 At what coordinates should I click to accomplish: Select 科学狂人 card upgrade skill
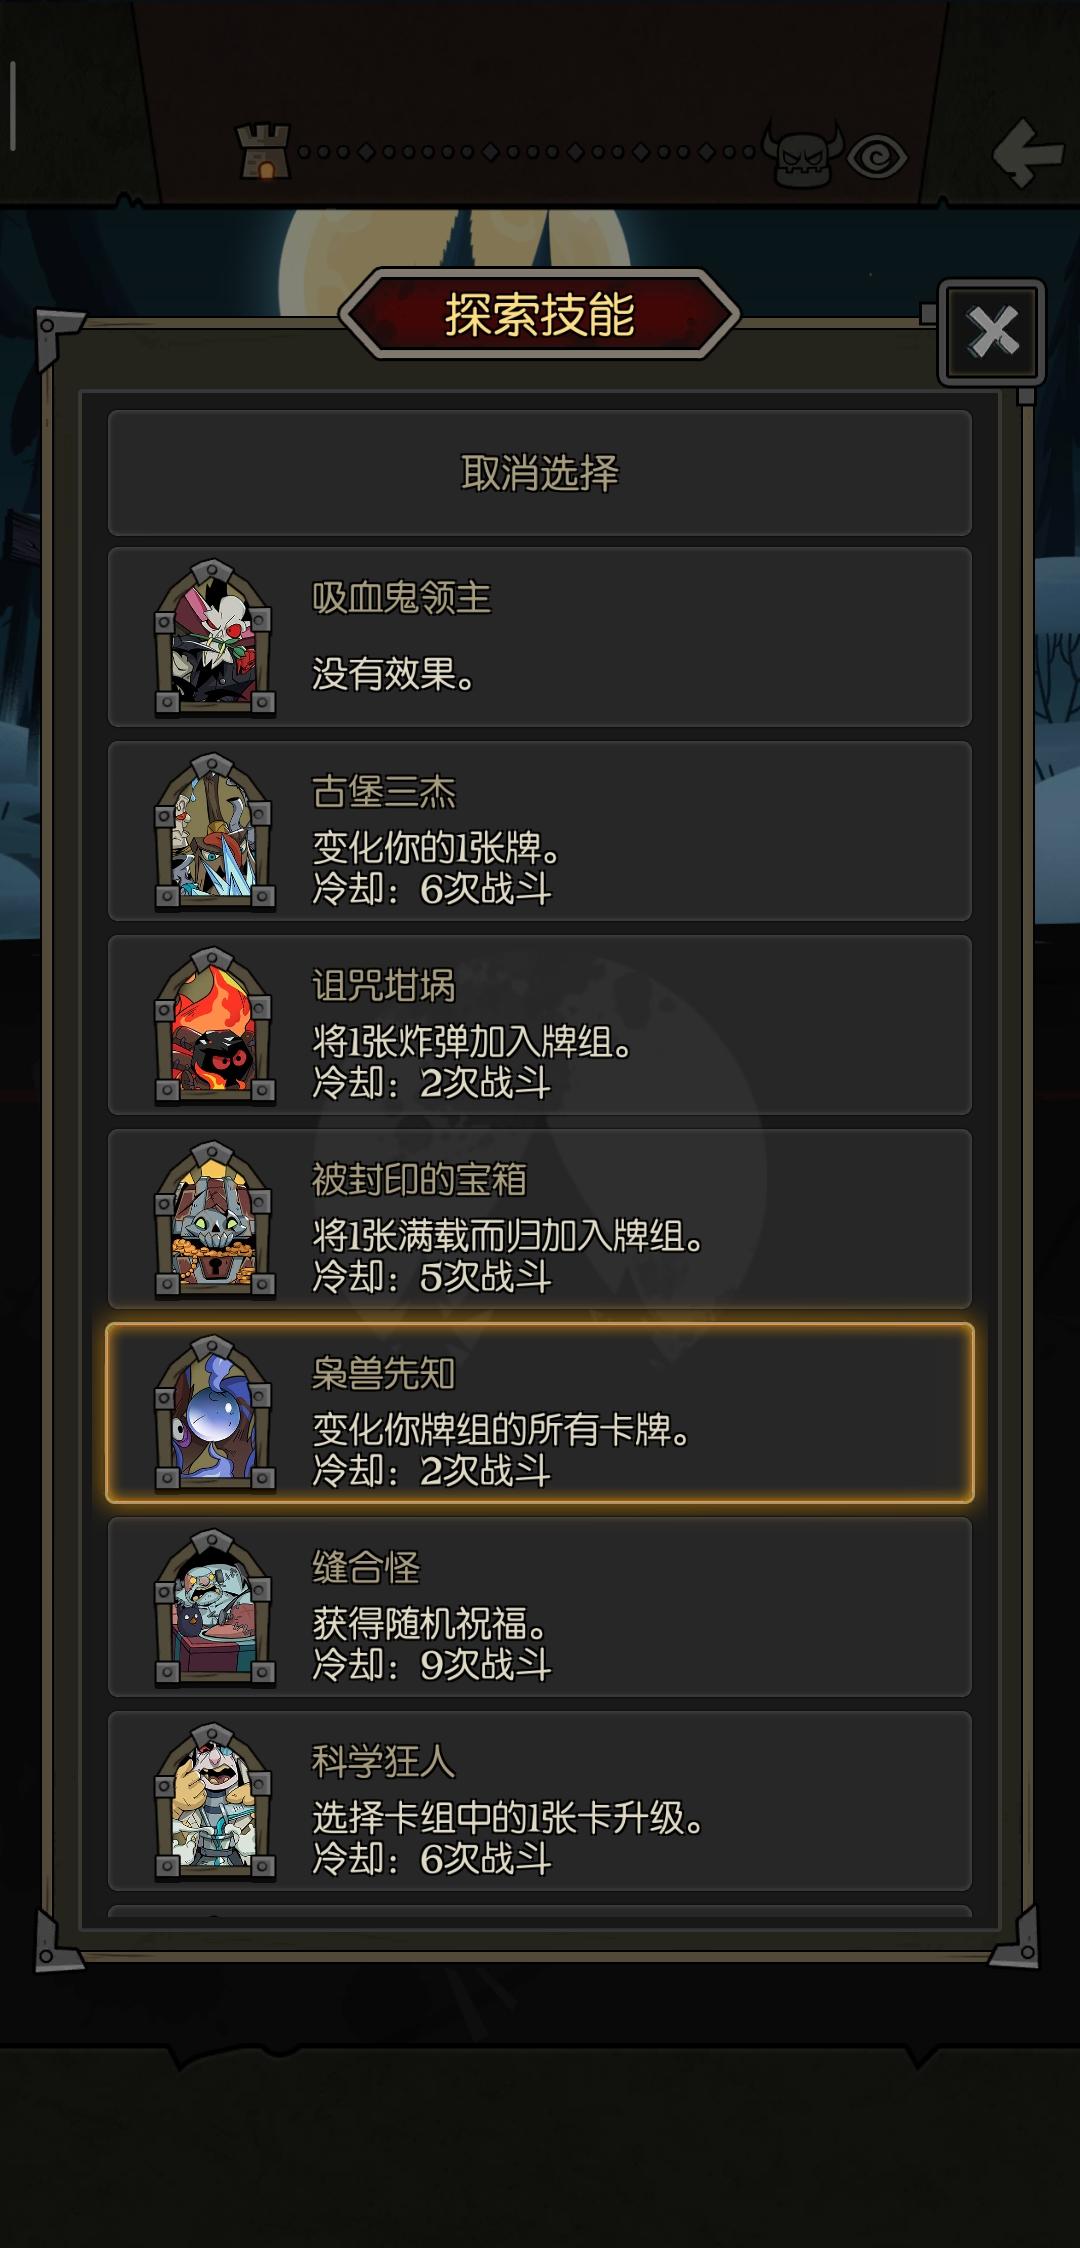pyautogui.click(x=540, y=1801)
